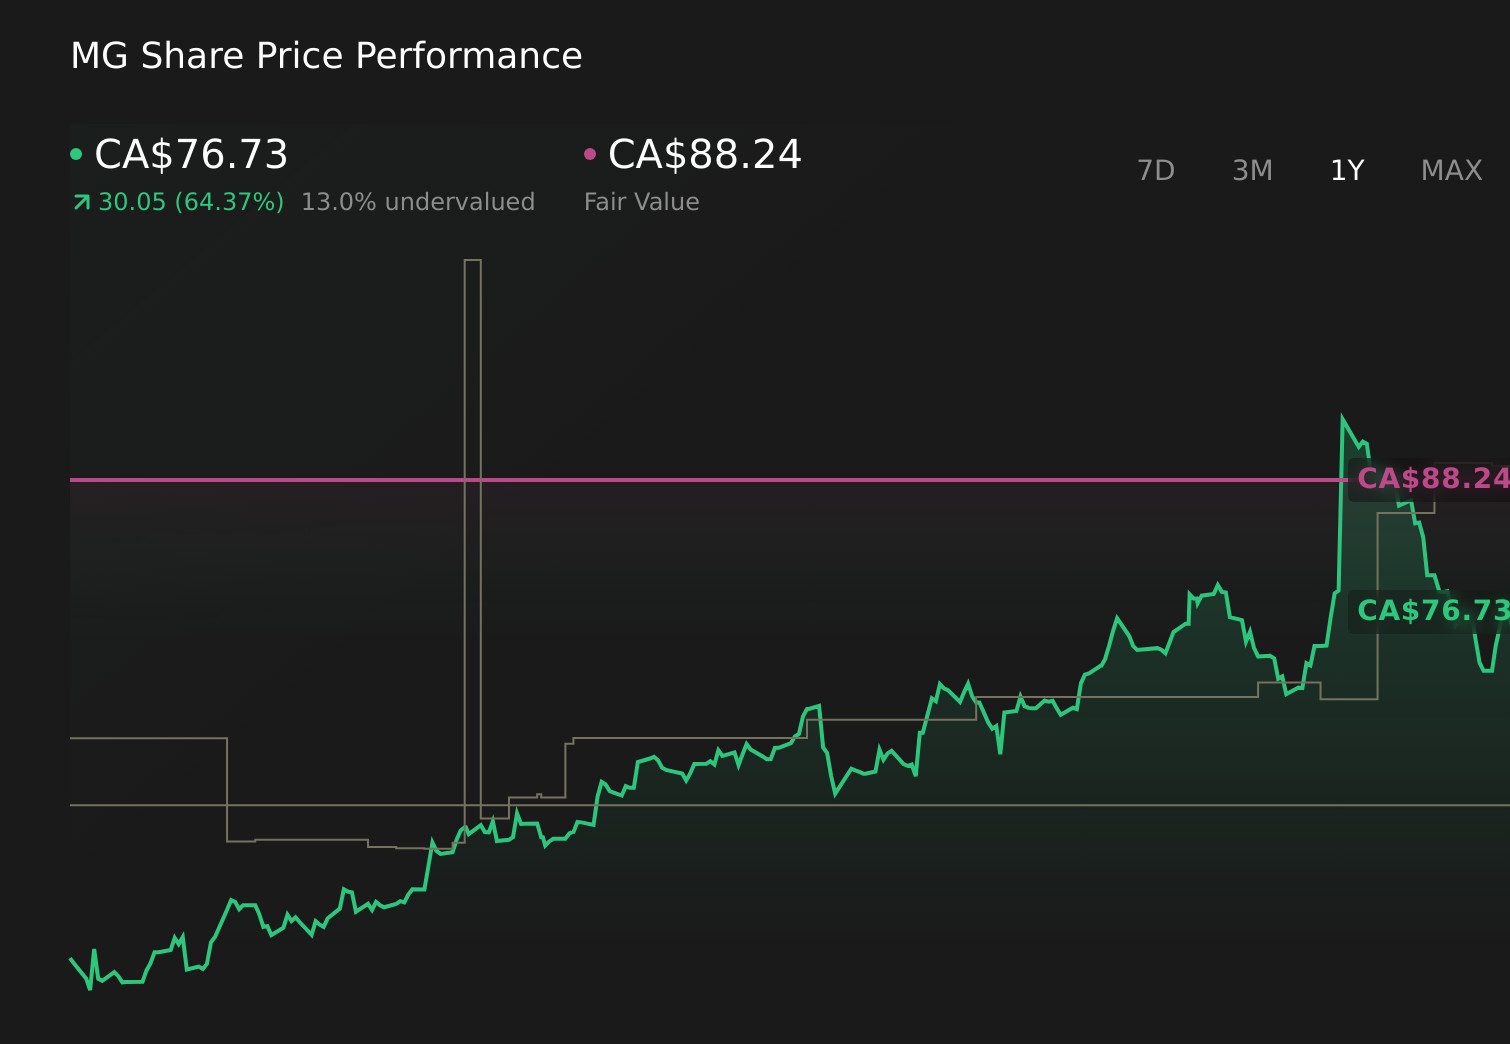This screenshot has height=1044, width=1510.
Task: Click the green CA$76.73 label on chart
Action: 1431,611
